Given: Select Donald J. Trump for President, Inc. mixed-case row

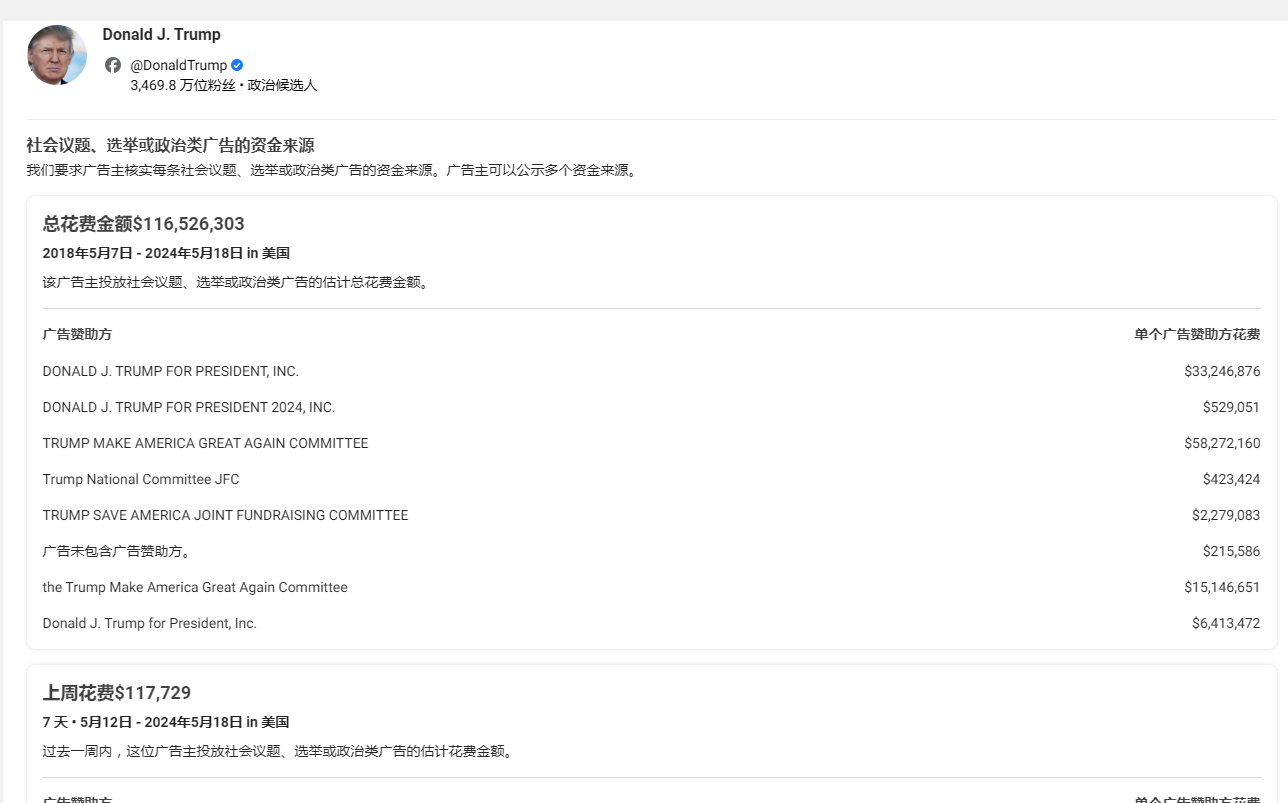Looking at the screenshot, I should (651, 623).
